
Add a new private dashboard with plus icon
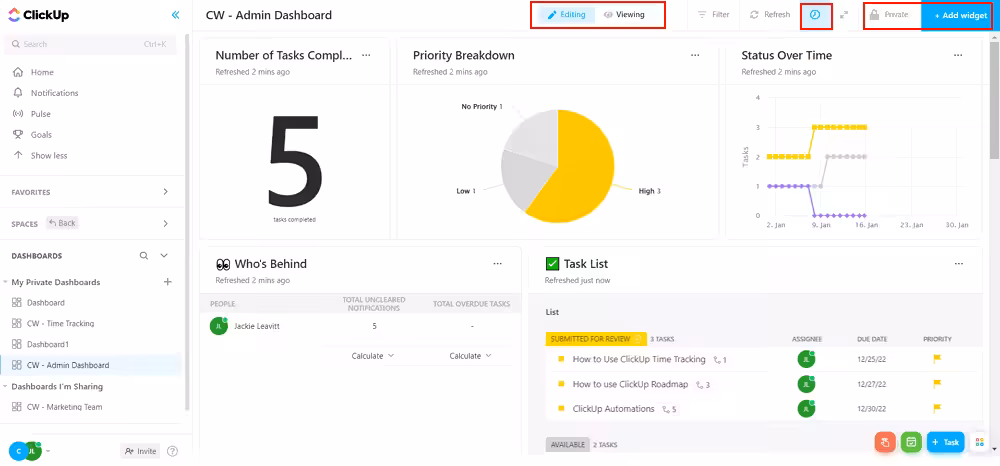(167, 282)
